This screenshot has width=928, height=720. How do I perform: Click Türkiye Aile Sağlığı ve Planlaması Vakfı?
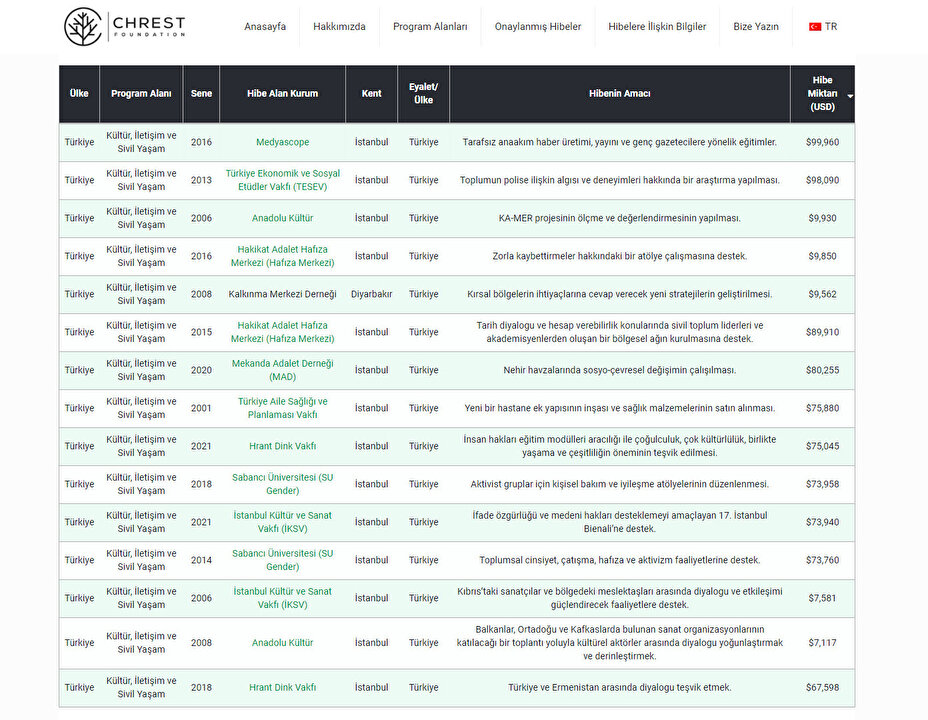(x=282, y=408)
